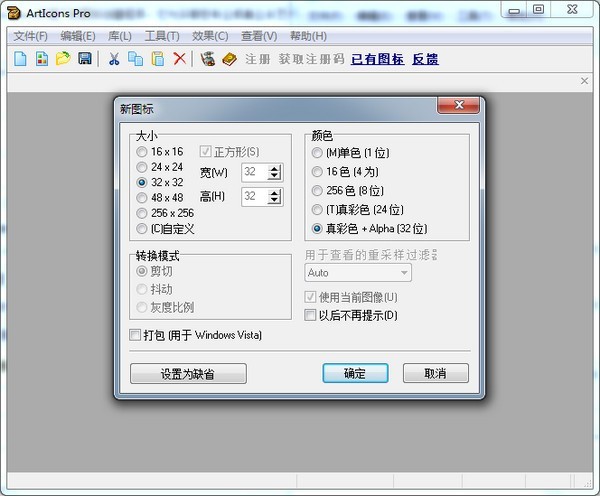The image size is (600, 496).
Task: Select the 剪切 conversion mode
Action: pyautogui.click(x=154, y=271)
